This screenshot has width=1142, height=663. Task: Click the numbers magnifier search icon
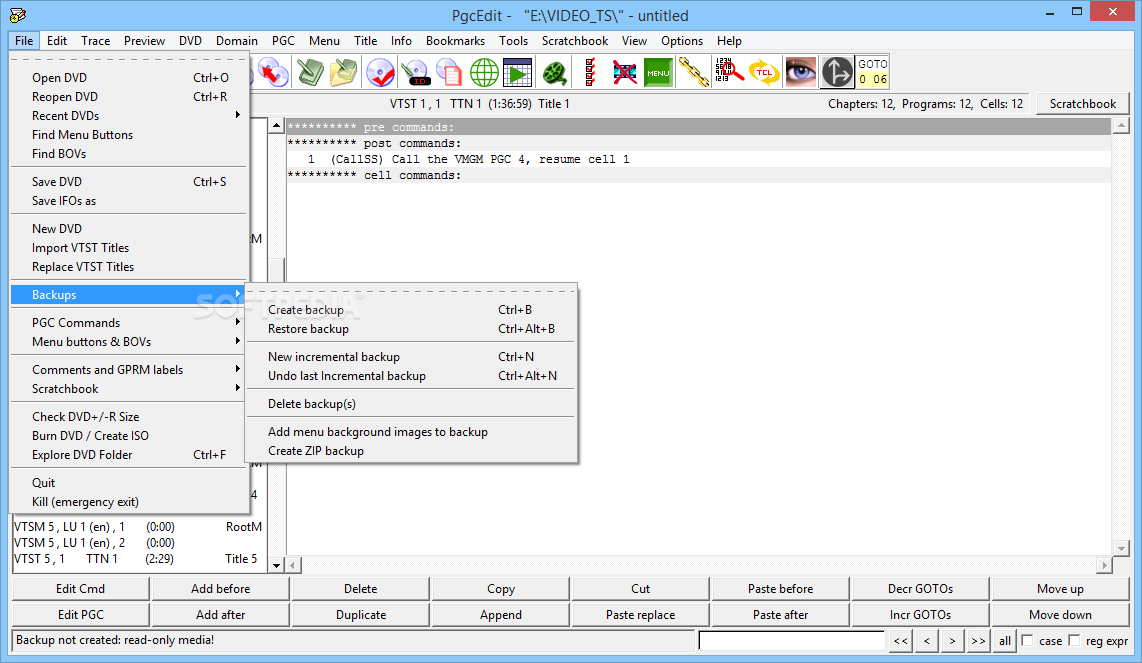[x=728, y=72]
